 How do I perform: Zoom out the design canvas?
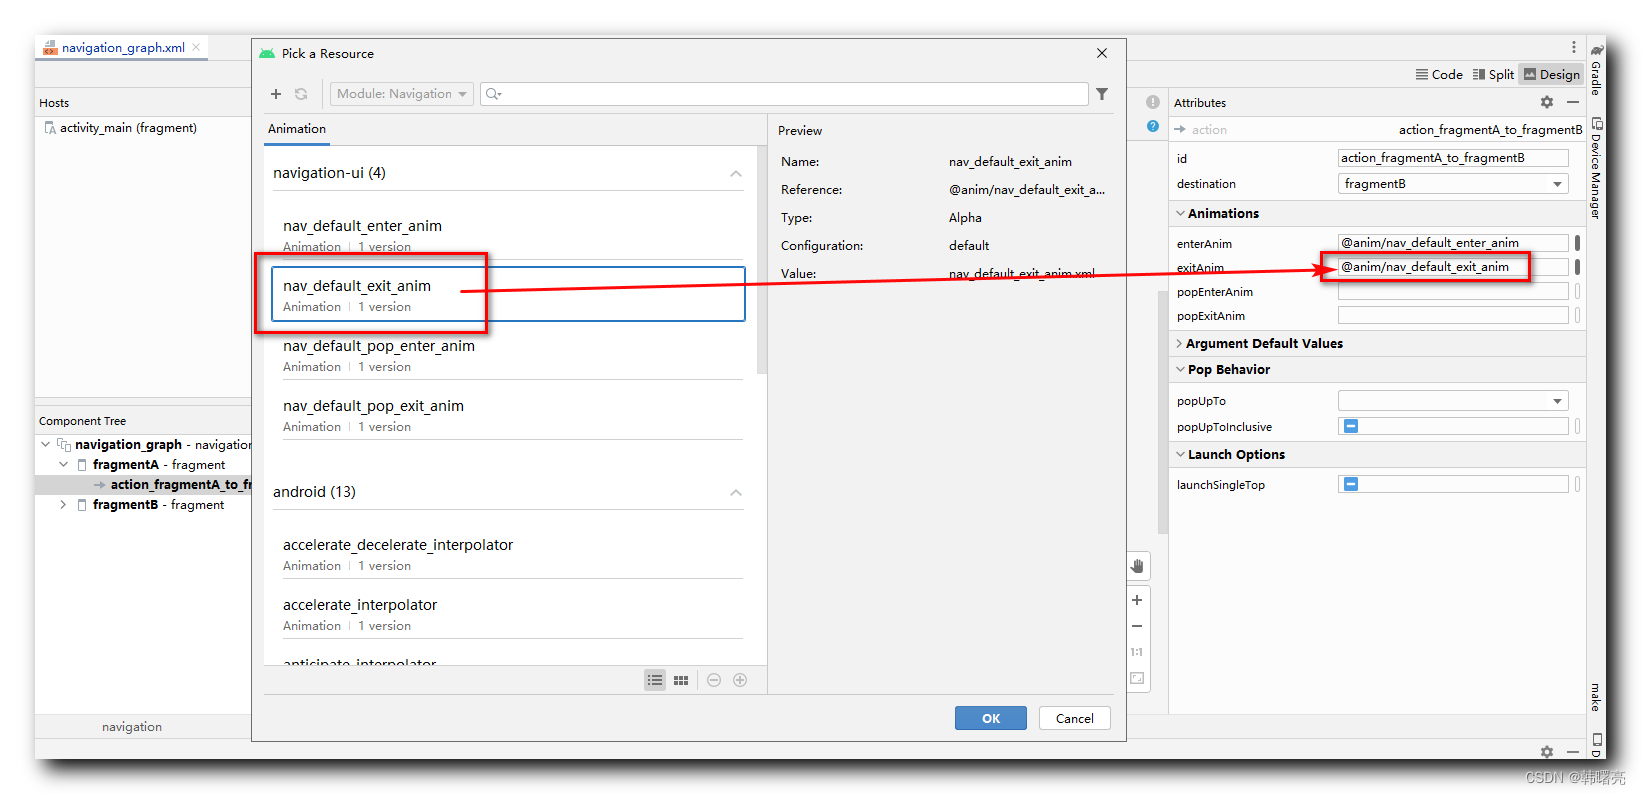point(1137,626)
